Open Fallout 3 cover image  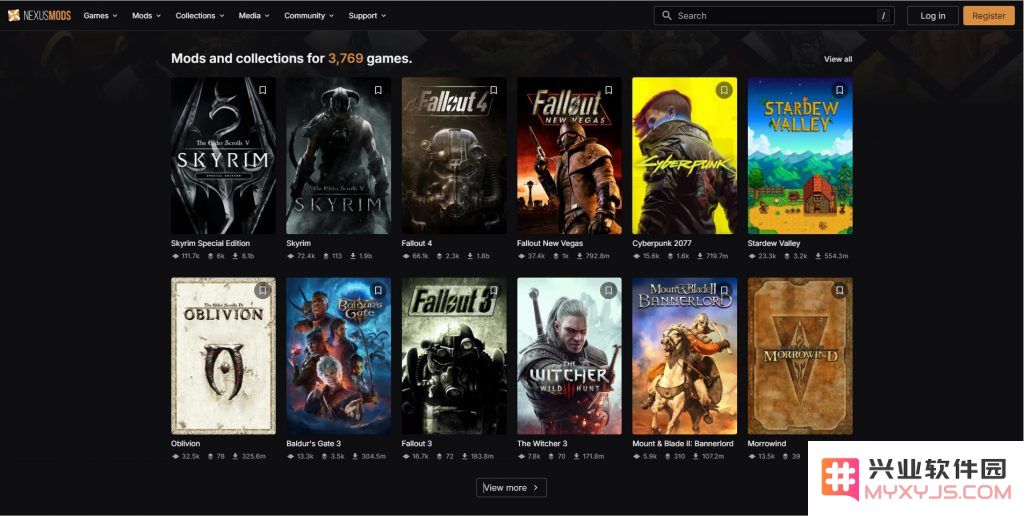pyautogui.click(x=454, y=356)
